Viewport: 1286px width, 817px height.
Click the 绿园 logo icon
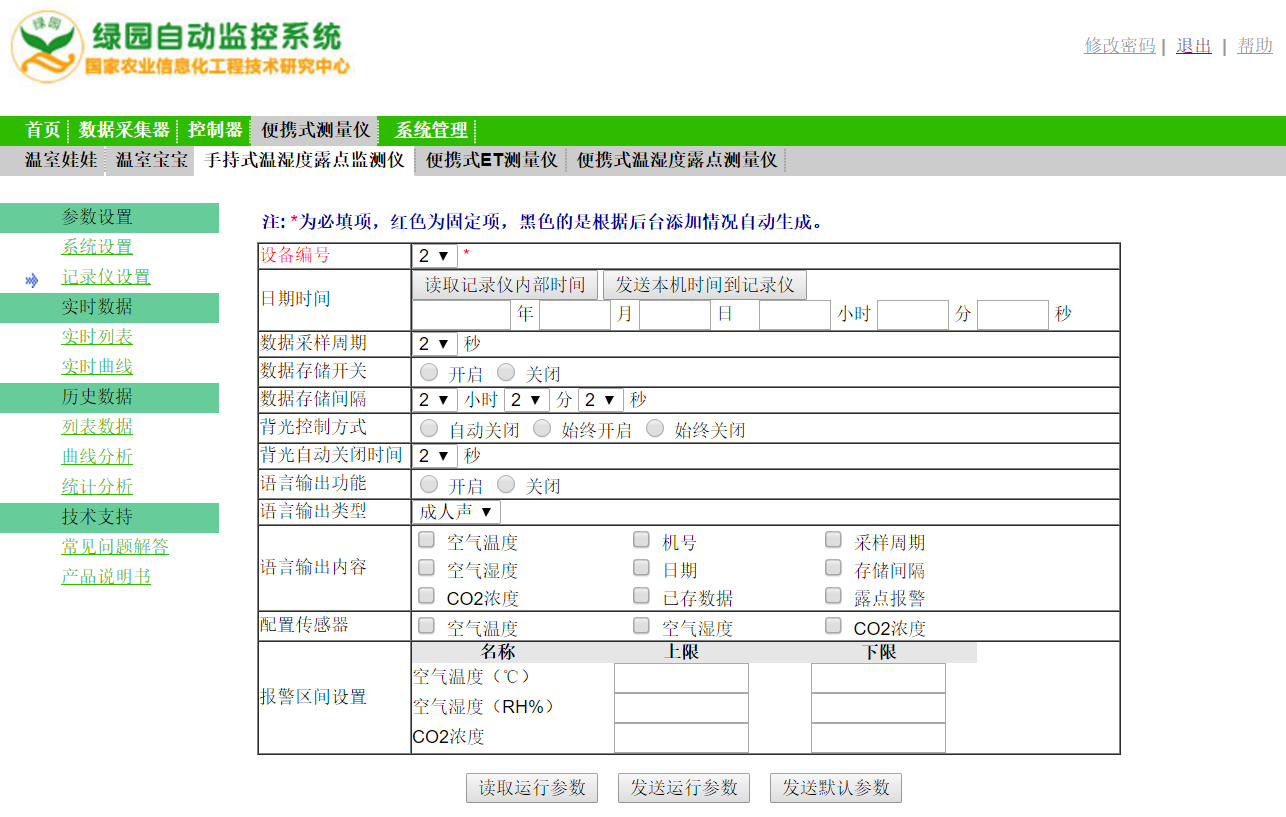pos(47,46)
